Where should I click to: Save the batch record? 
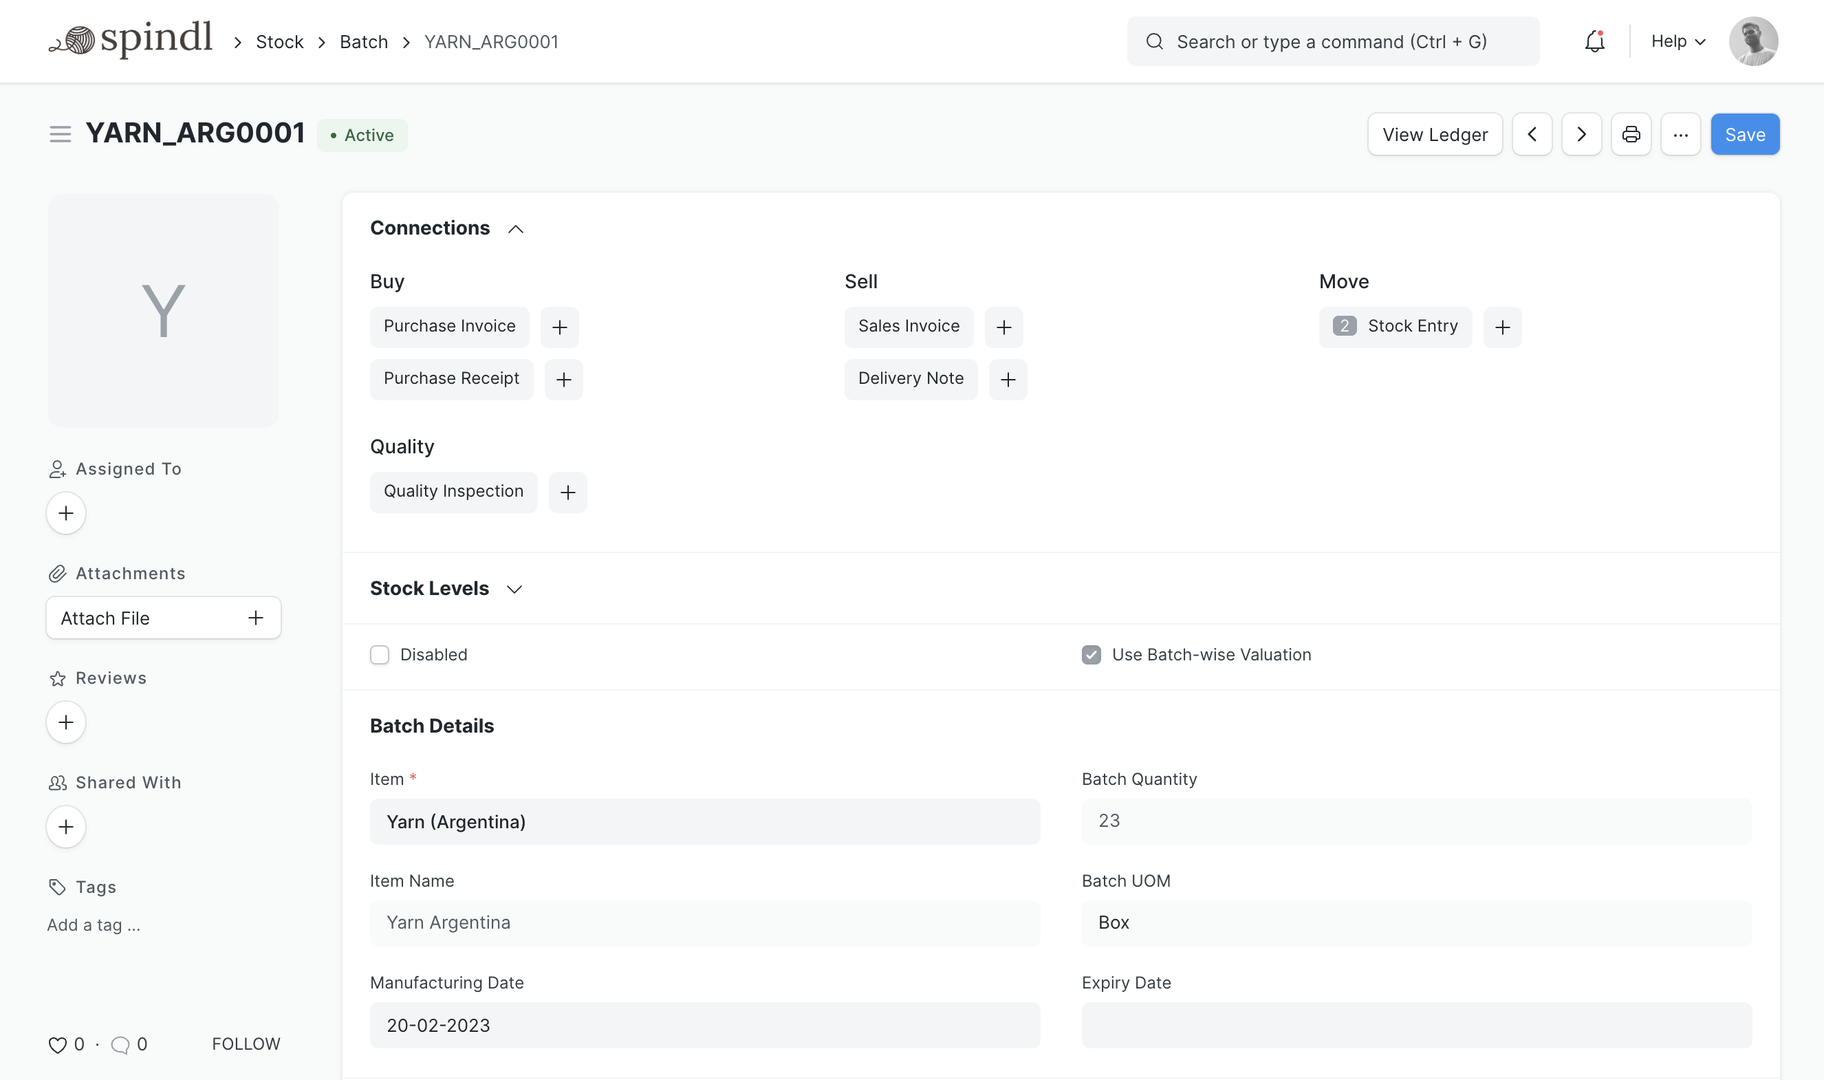(x=1744, y=134)
